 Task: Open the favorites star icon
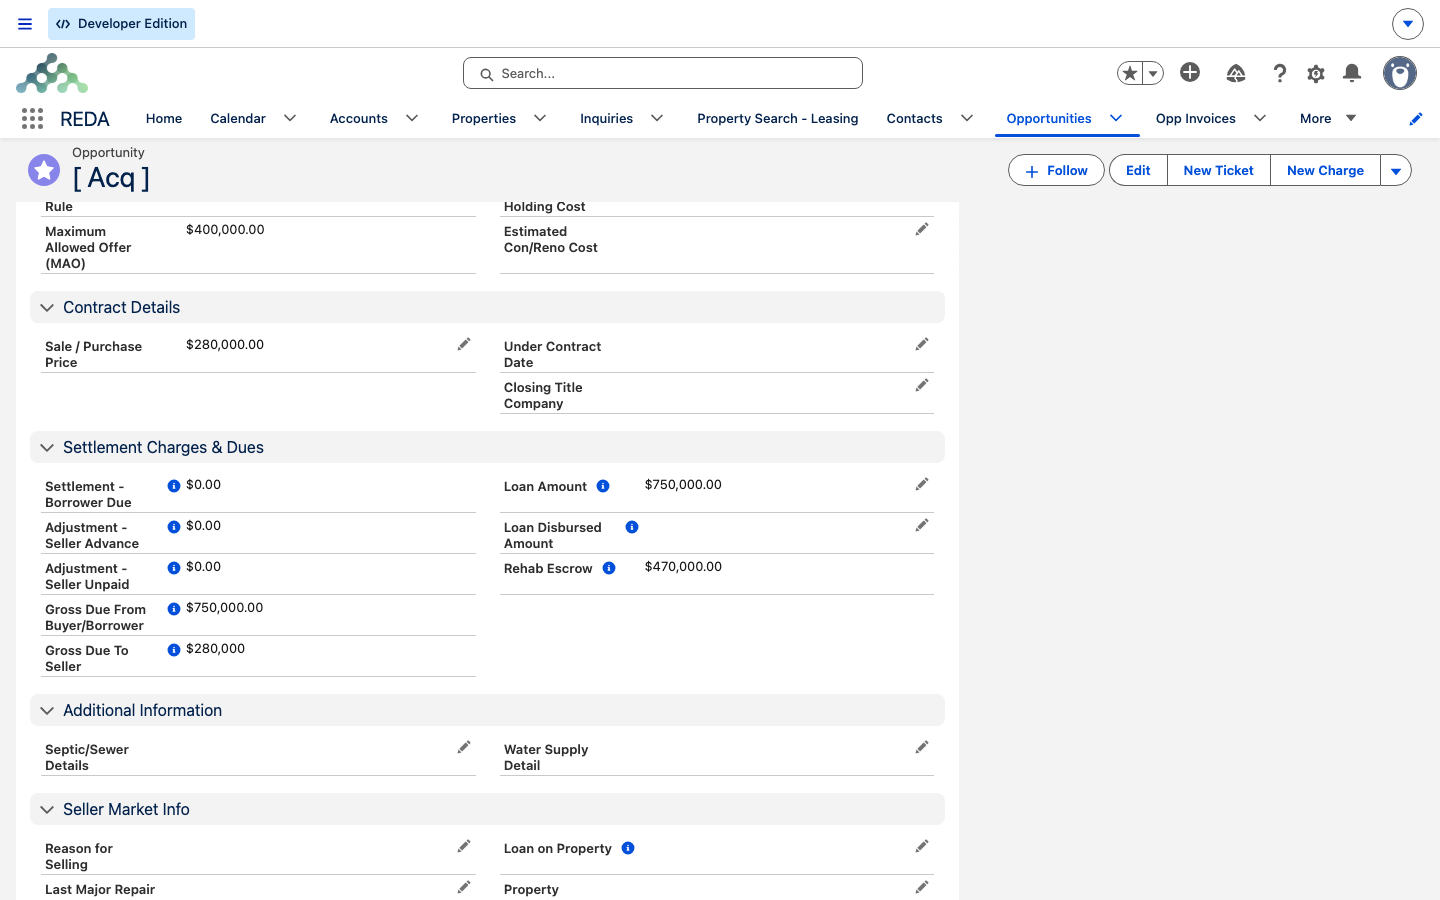(x=1130, y=73)
